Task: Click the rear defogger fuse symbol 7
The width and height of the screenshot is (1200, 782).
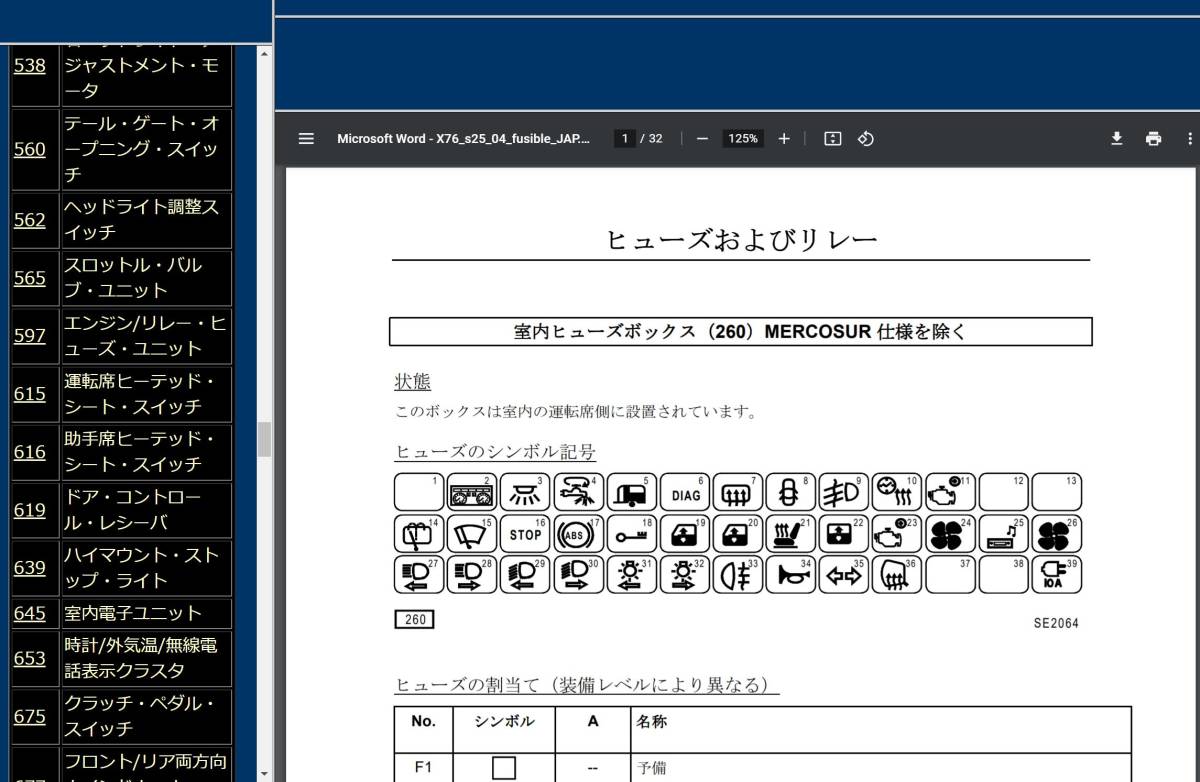Action: pyautogui.click(x=738, y=492)
